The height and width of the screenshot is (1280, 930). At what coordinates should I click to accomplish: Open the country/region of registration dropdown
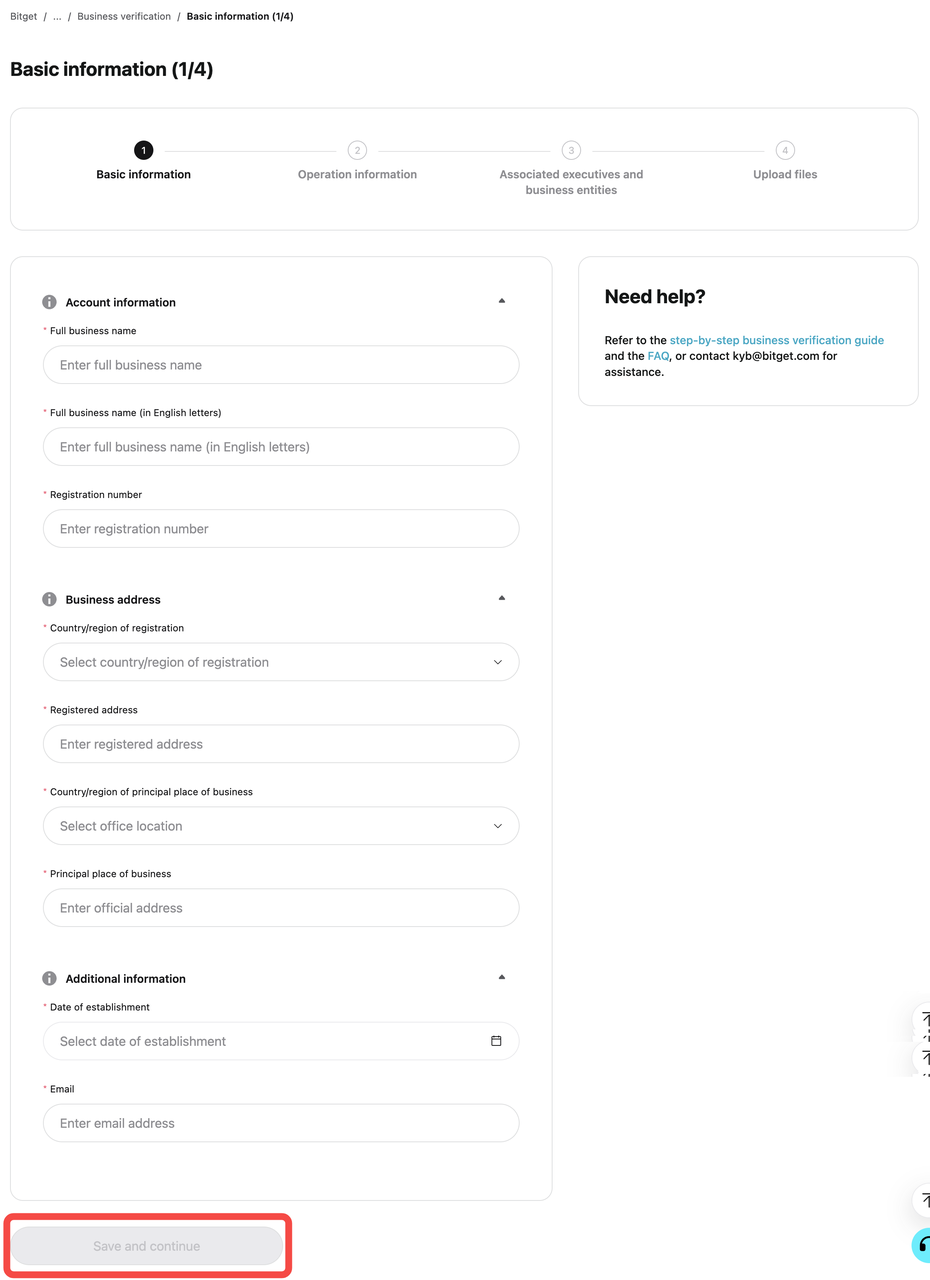click(x=281, y=662)
